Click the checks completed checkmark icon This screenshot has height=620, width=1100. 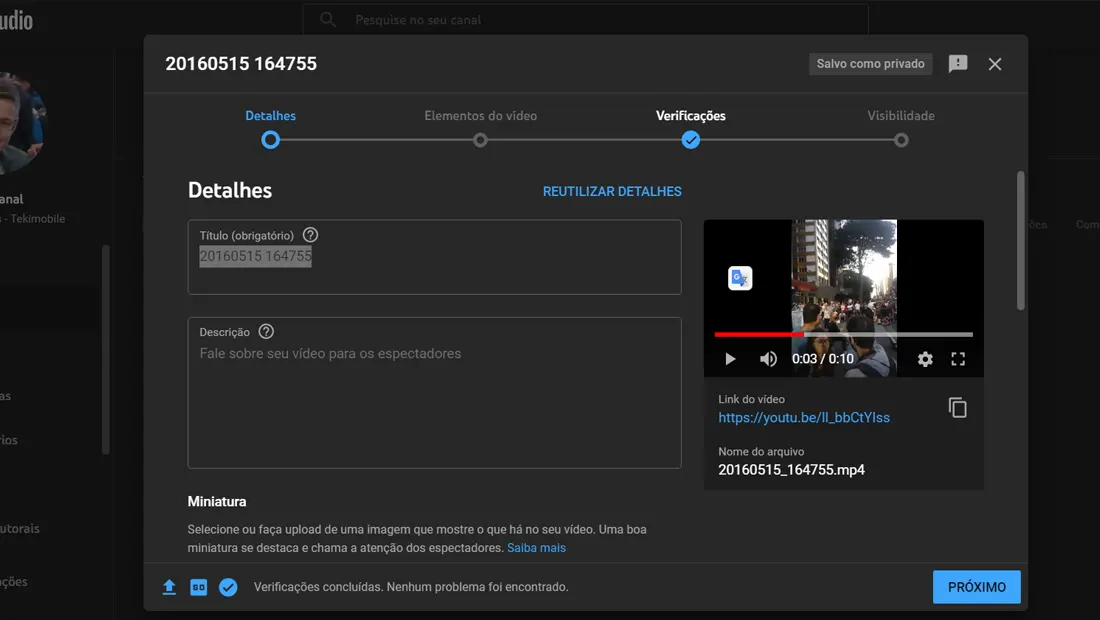(228, 587)
